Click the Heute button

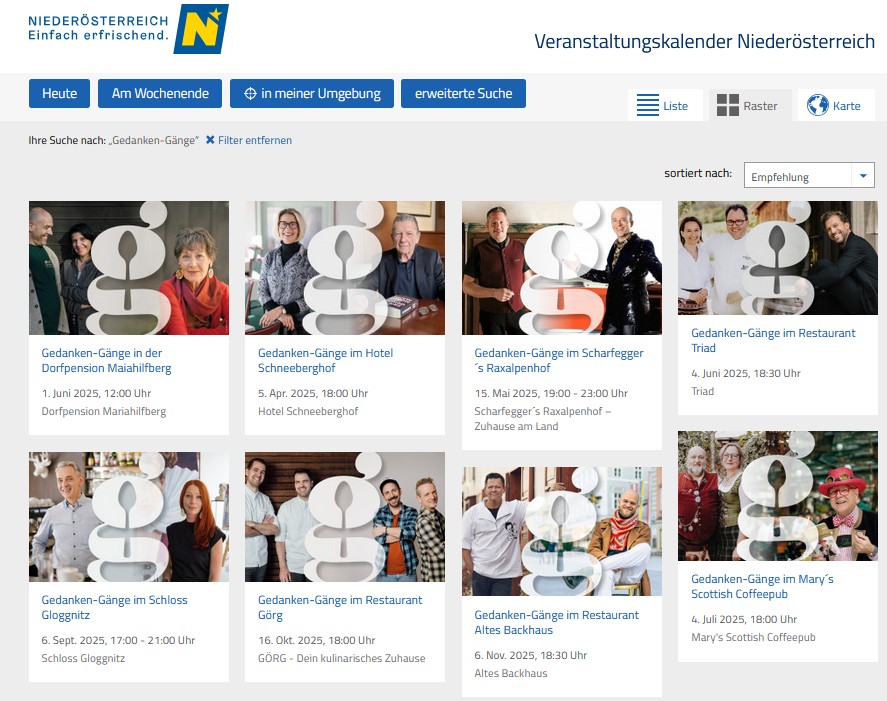[59, 93]
